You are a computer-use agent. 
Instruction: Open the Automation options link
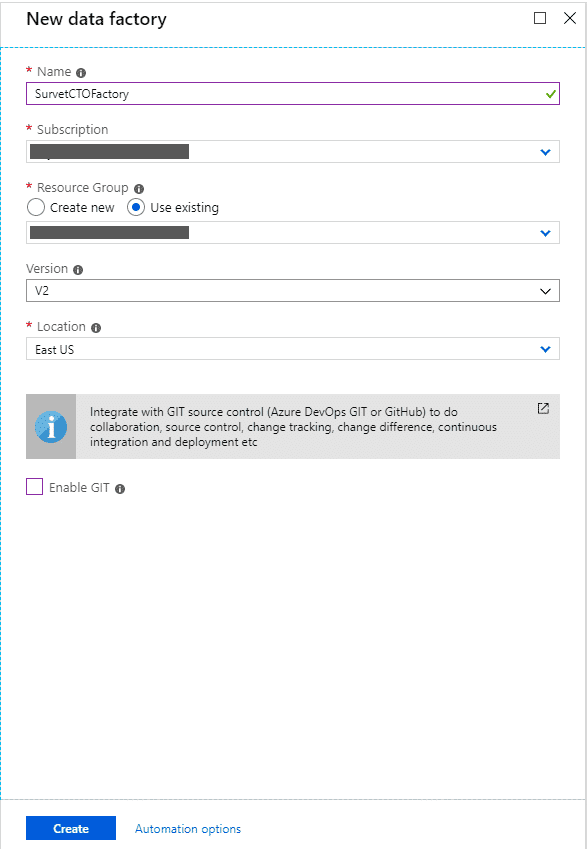tap(188, 828)
